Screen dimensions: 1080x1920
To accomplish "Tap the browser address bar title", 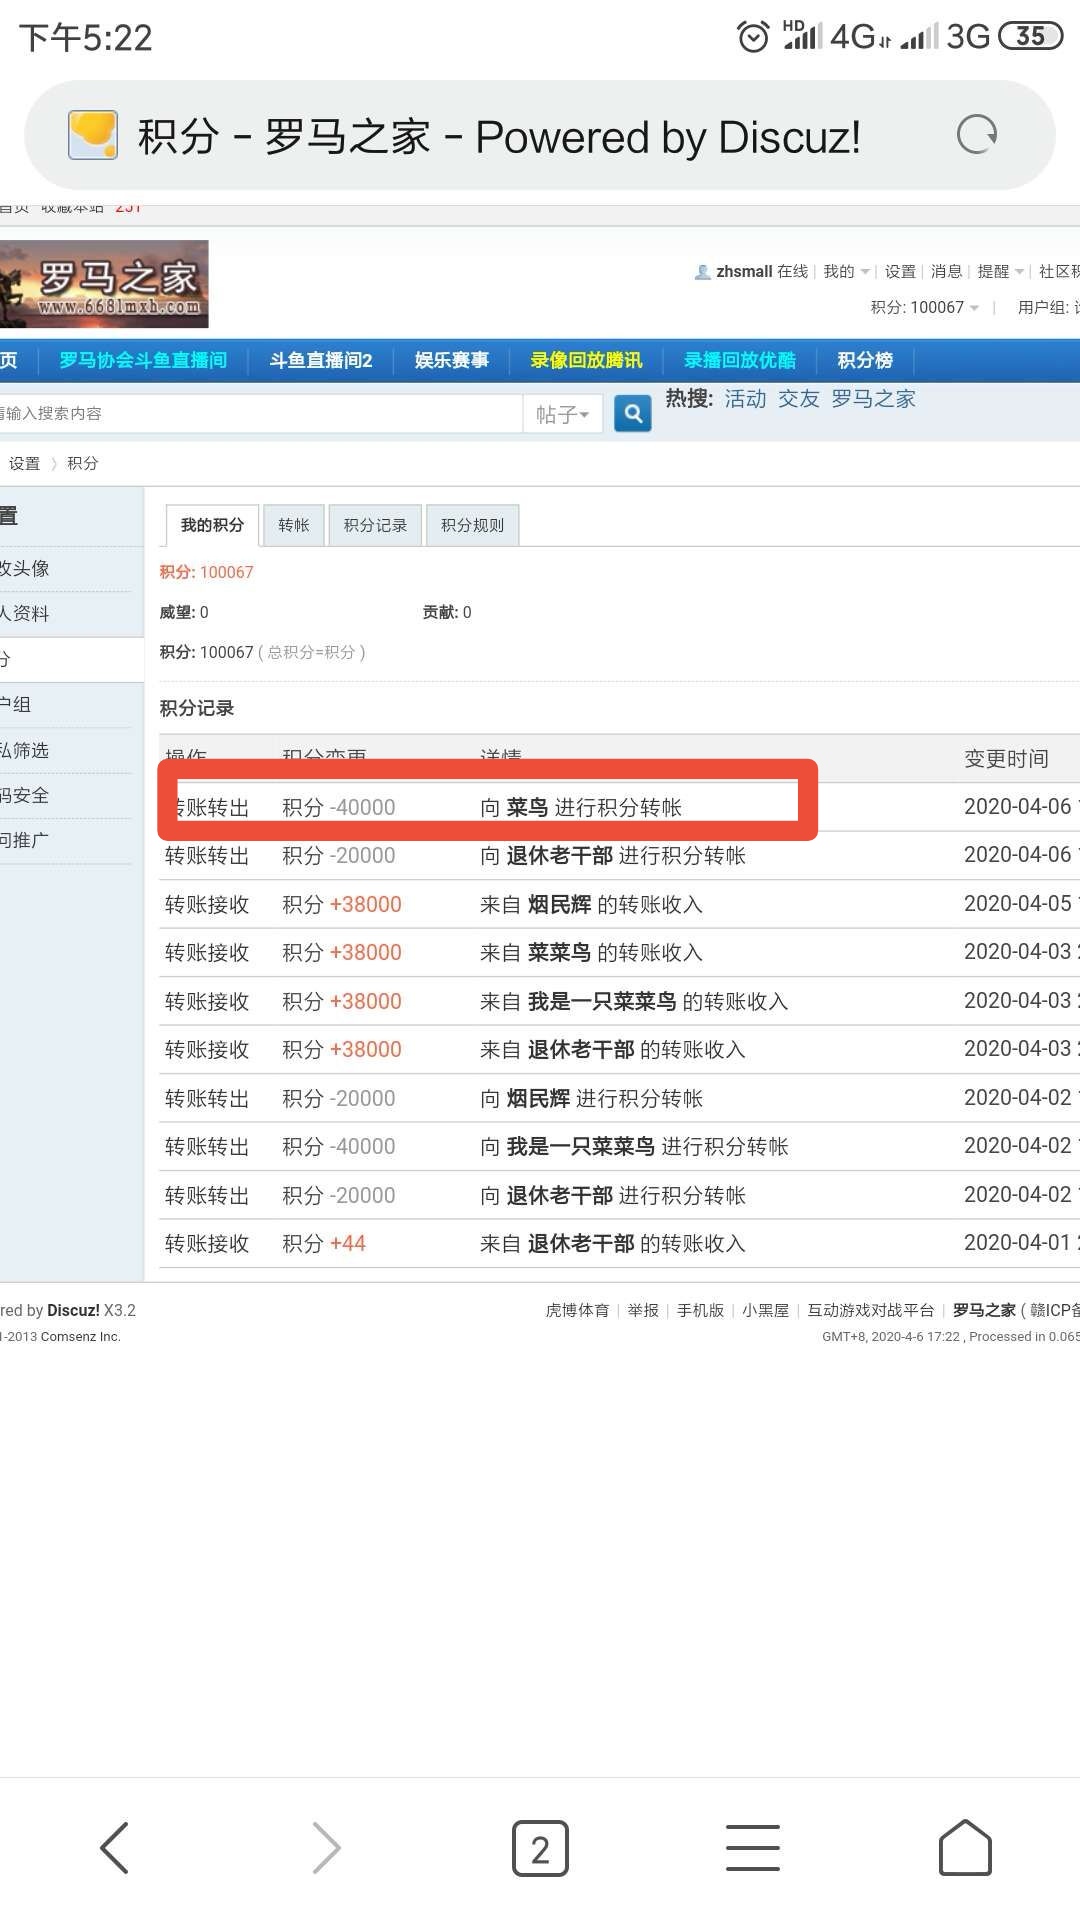I will [498, 137].
